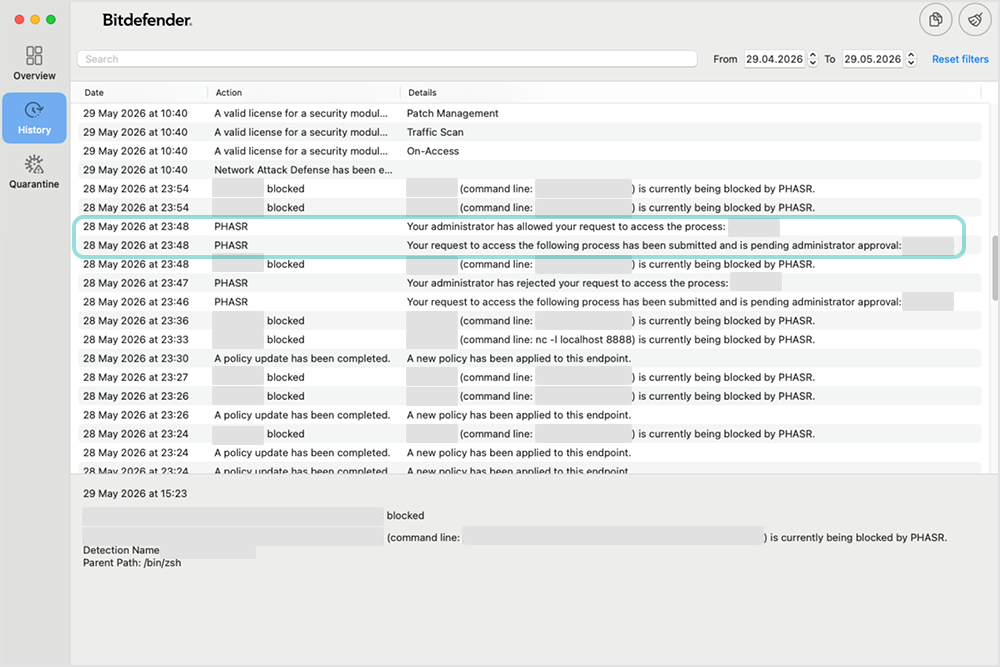This screenshot has width=1000, height=667.
Task: Focus the Search field
Action: click(x=386, y=59)
